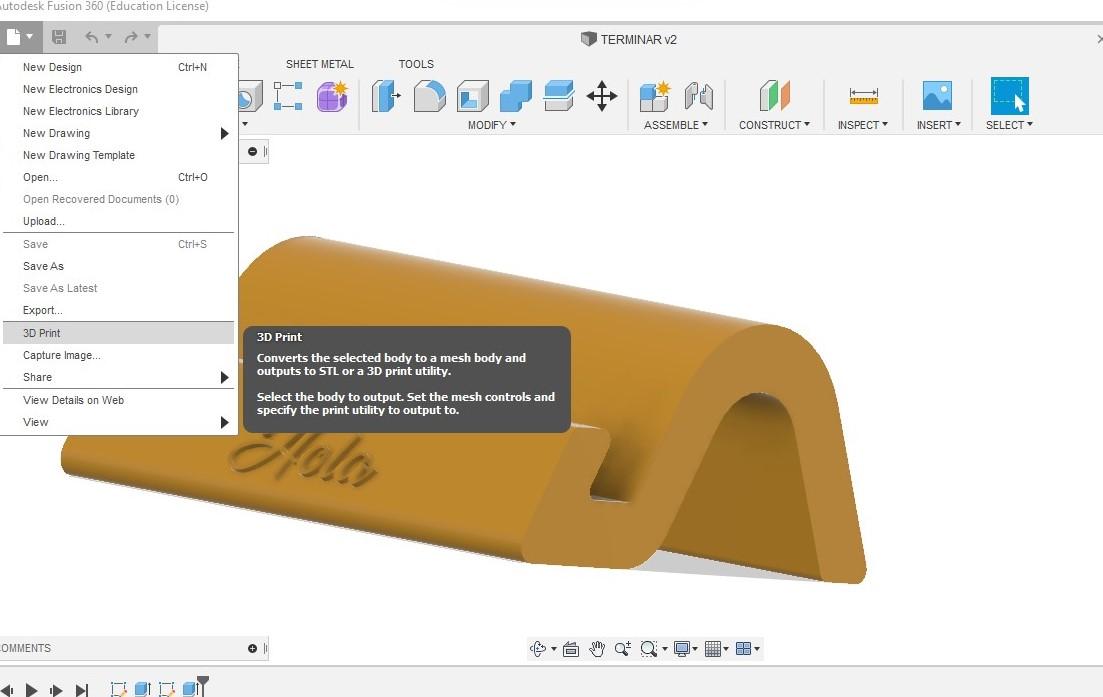The width and height of the screenshot is (1103, 697).
Task: Select the last extrude feature in timeline
Action: click(191, 689)
